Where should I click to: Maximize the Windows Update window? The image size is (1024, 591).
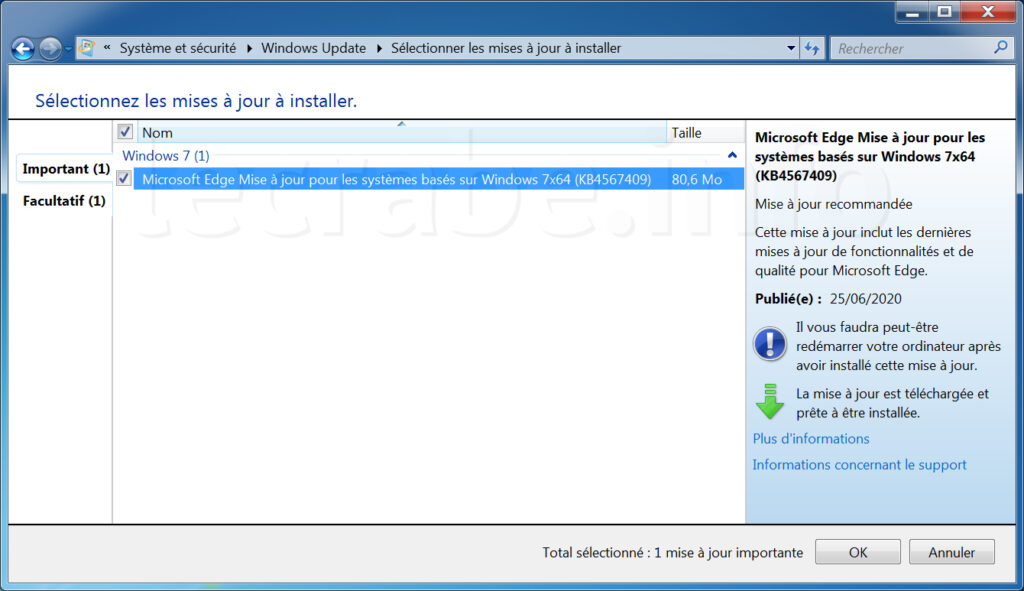(x=944, y=12)
